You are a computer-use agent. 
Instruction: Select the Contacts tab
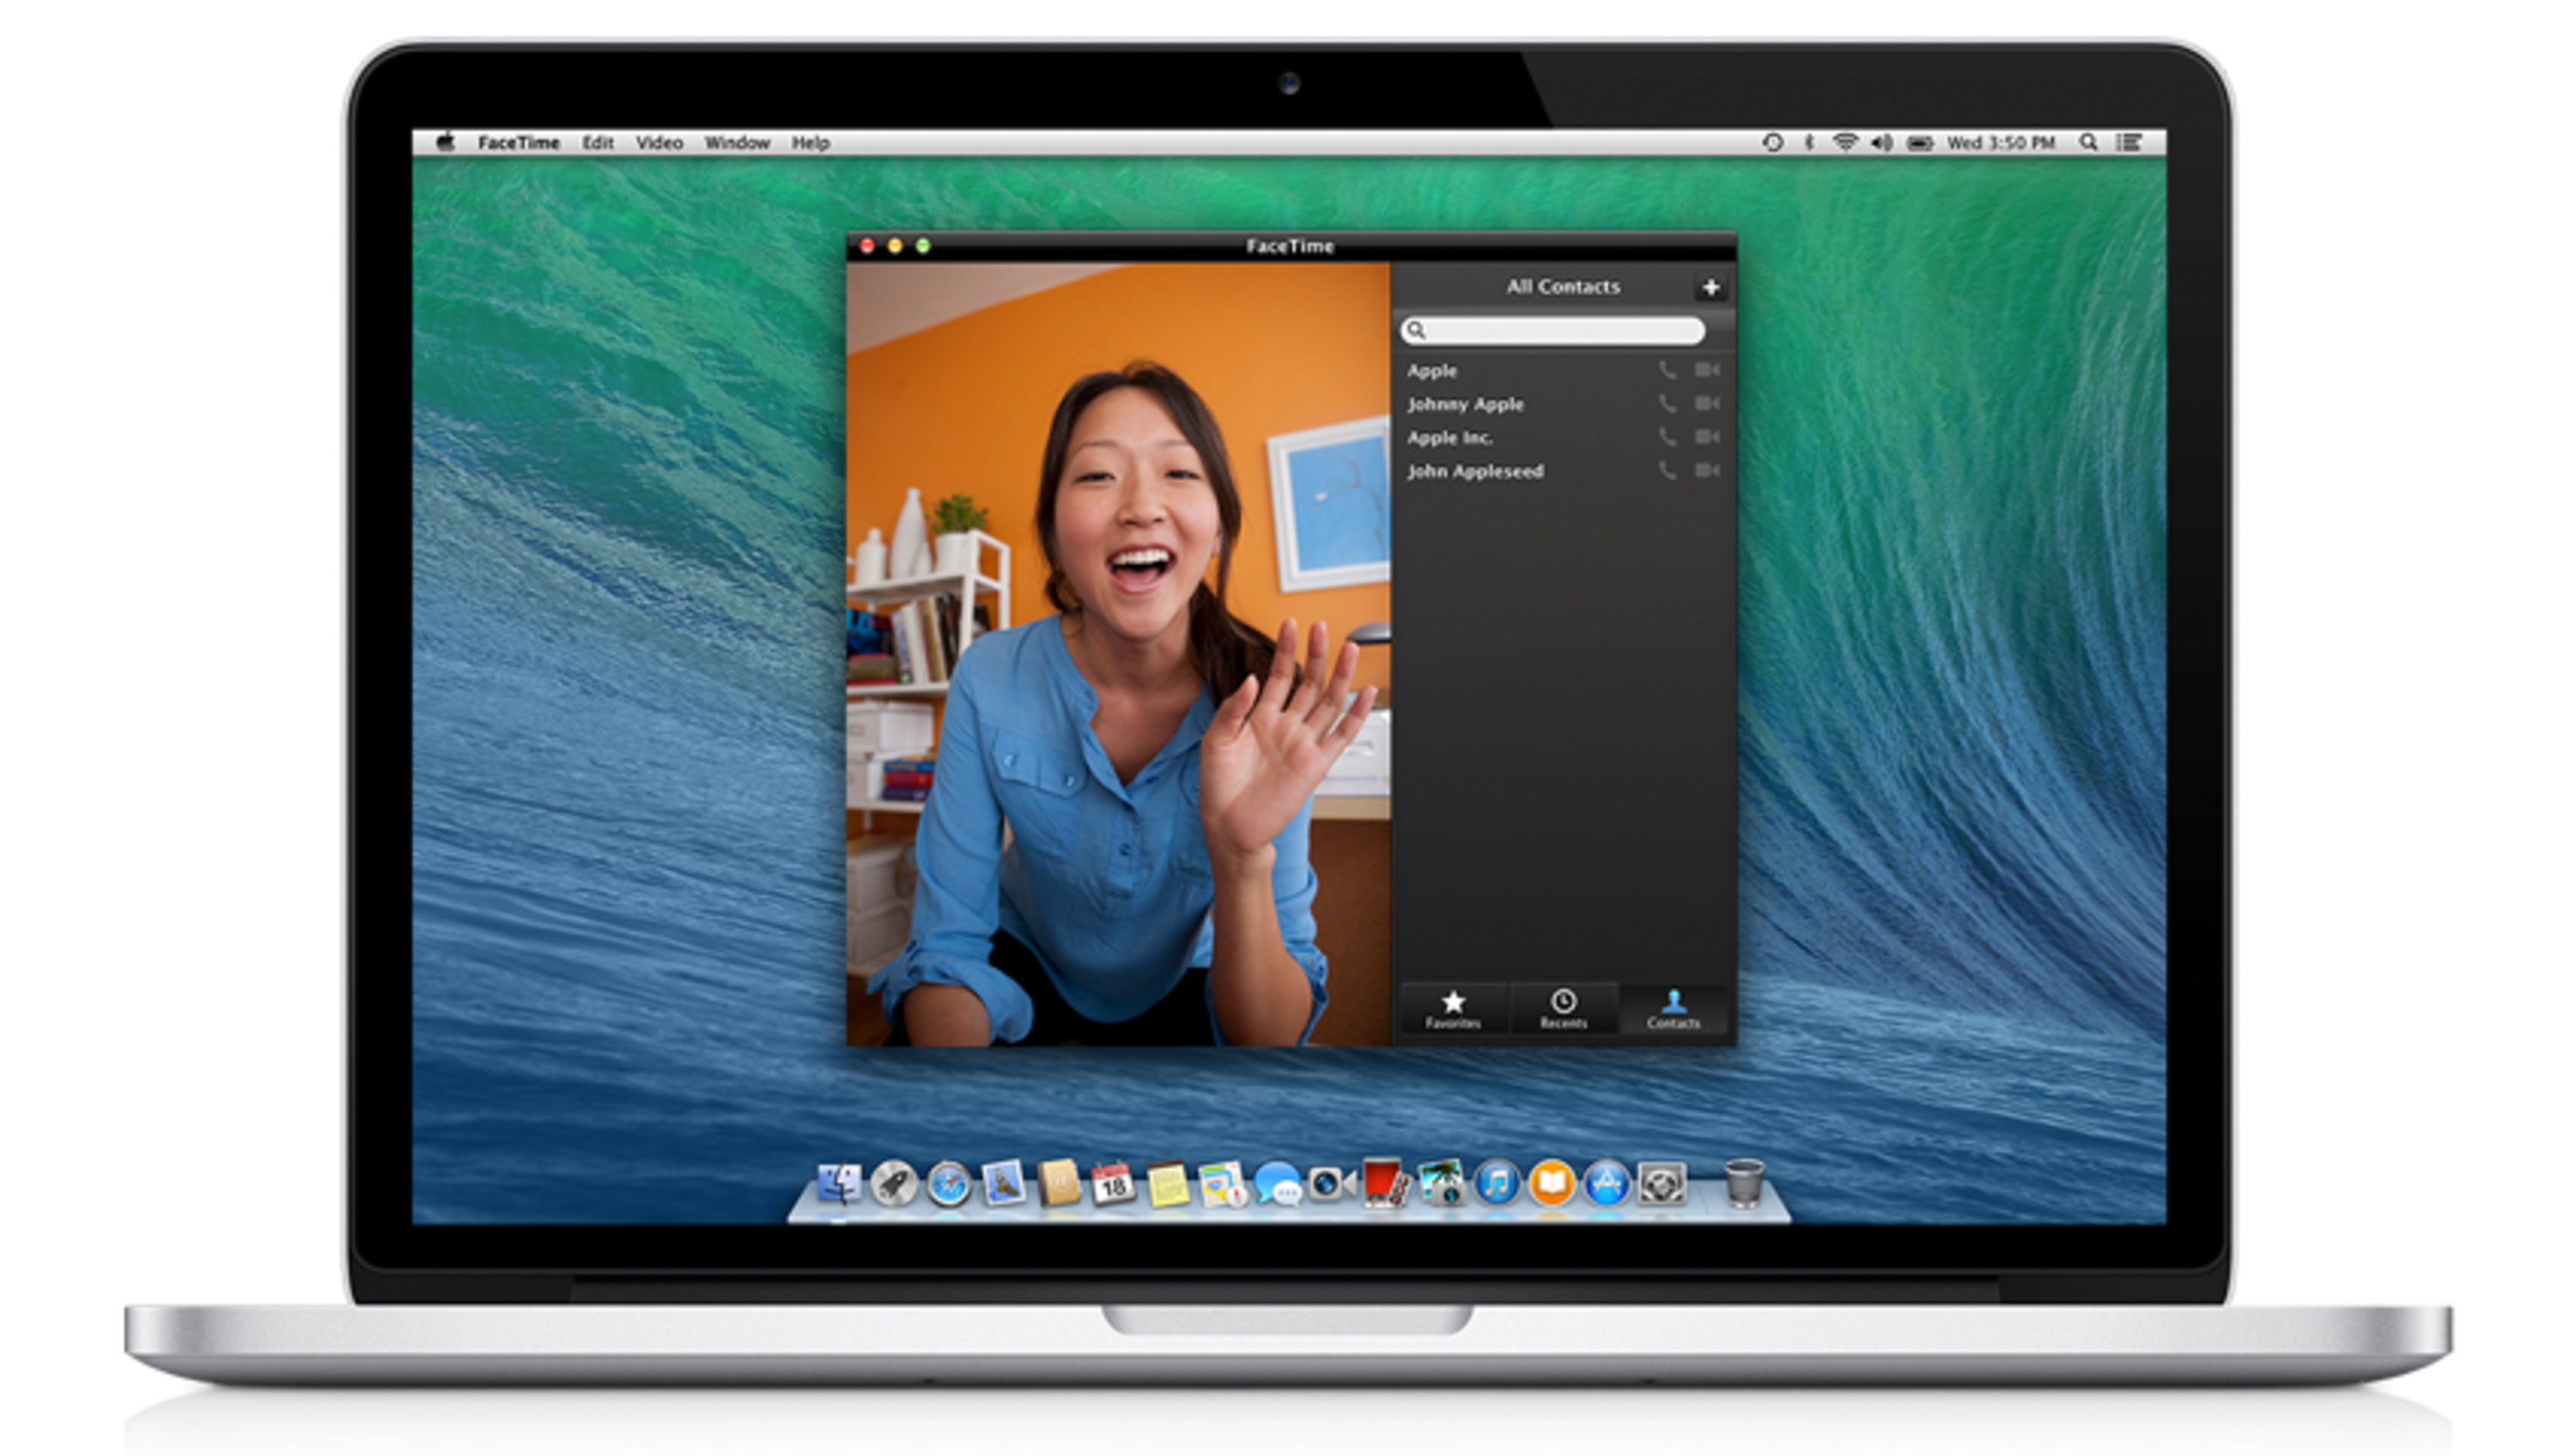coord(1673,1009)
